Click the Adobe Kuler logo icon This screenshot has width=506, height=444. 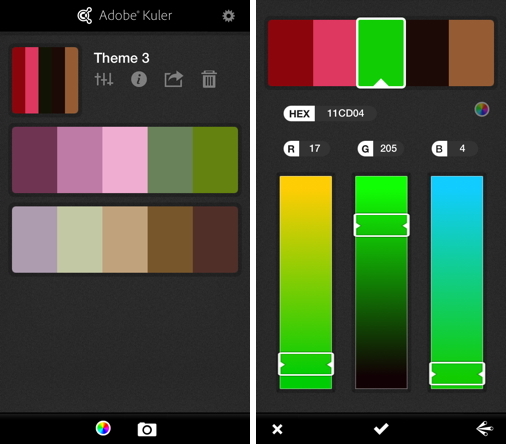coord(85,16)
